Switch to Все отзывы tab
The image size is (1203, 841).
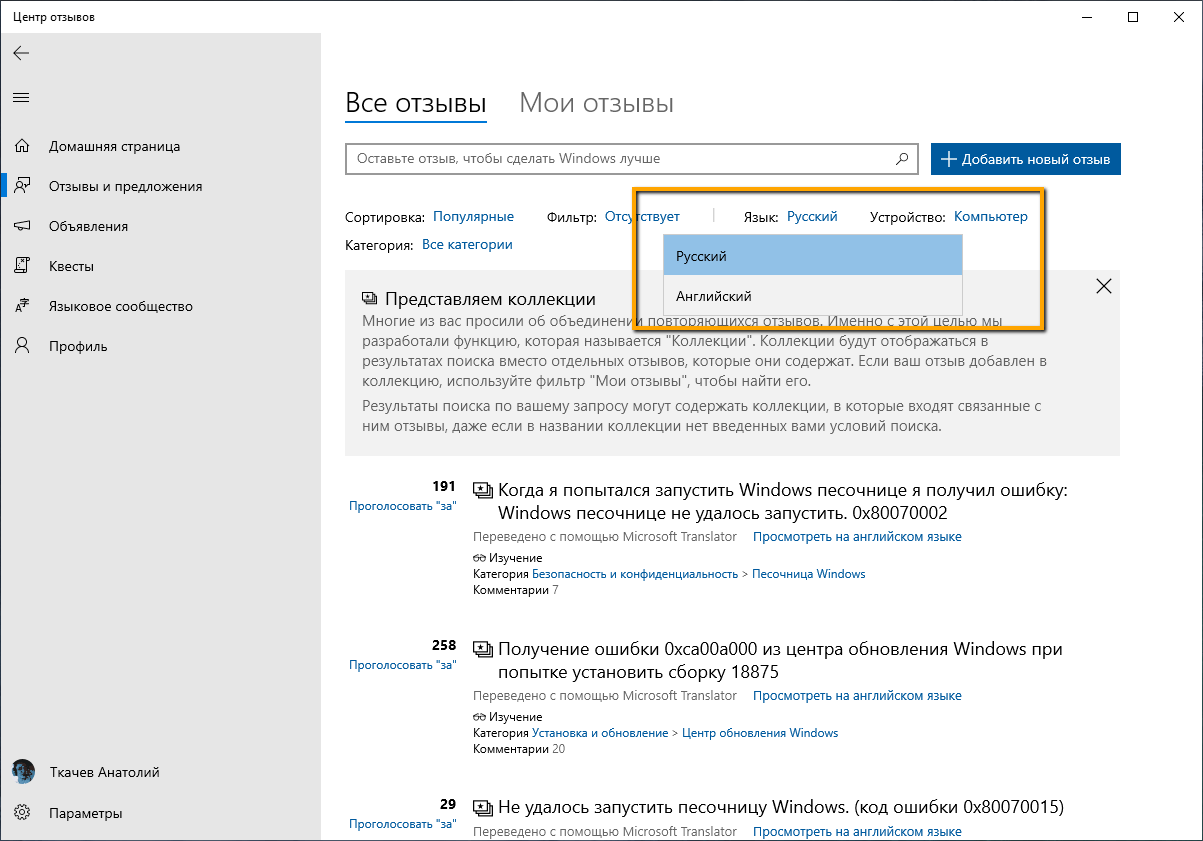tap(415, 103)
